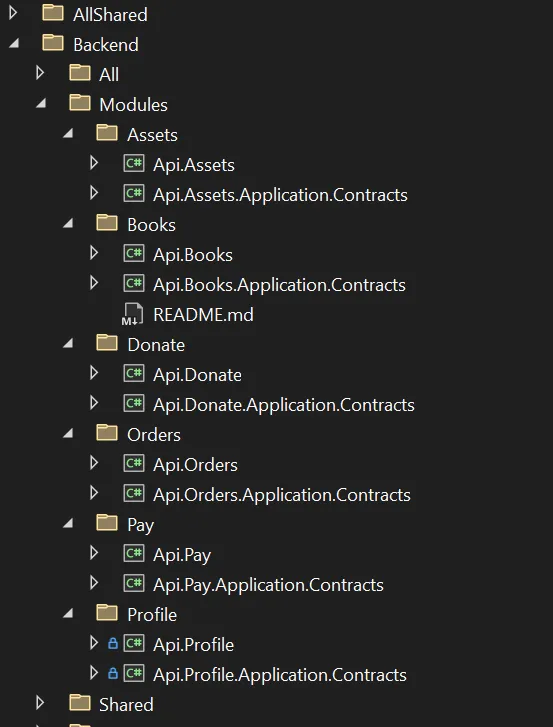Click the README.md markdown file icon
This screenshot has width=553, height=727.
133,314
